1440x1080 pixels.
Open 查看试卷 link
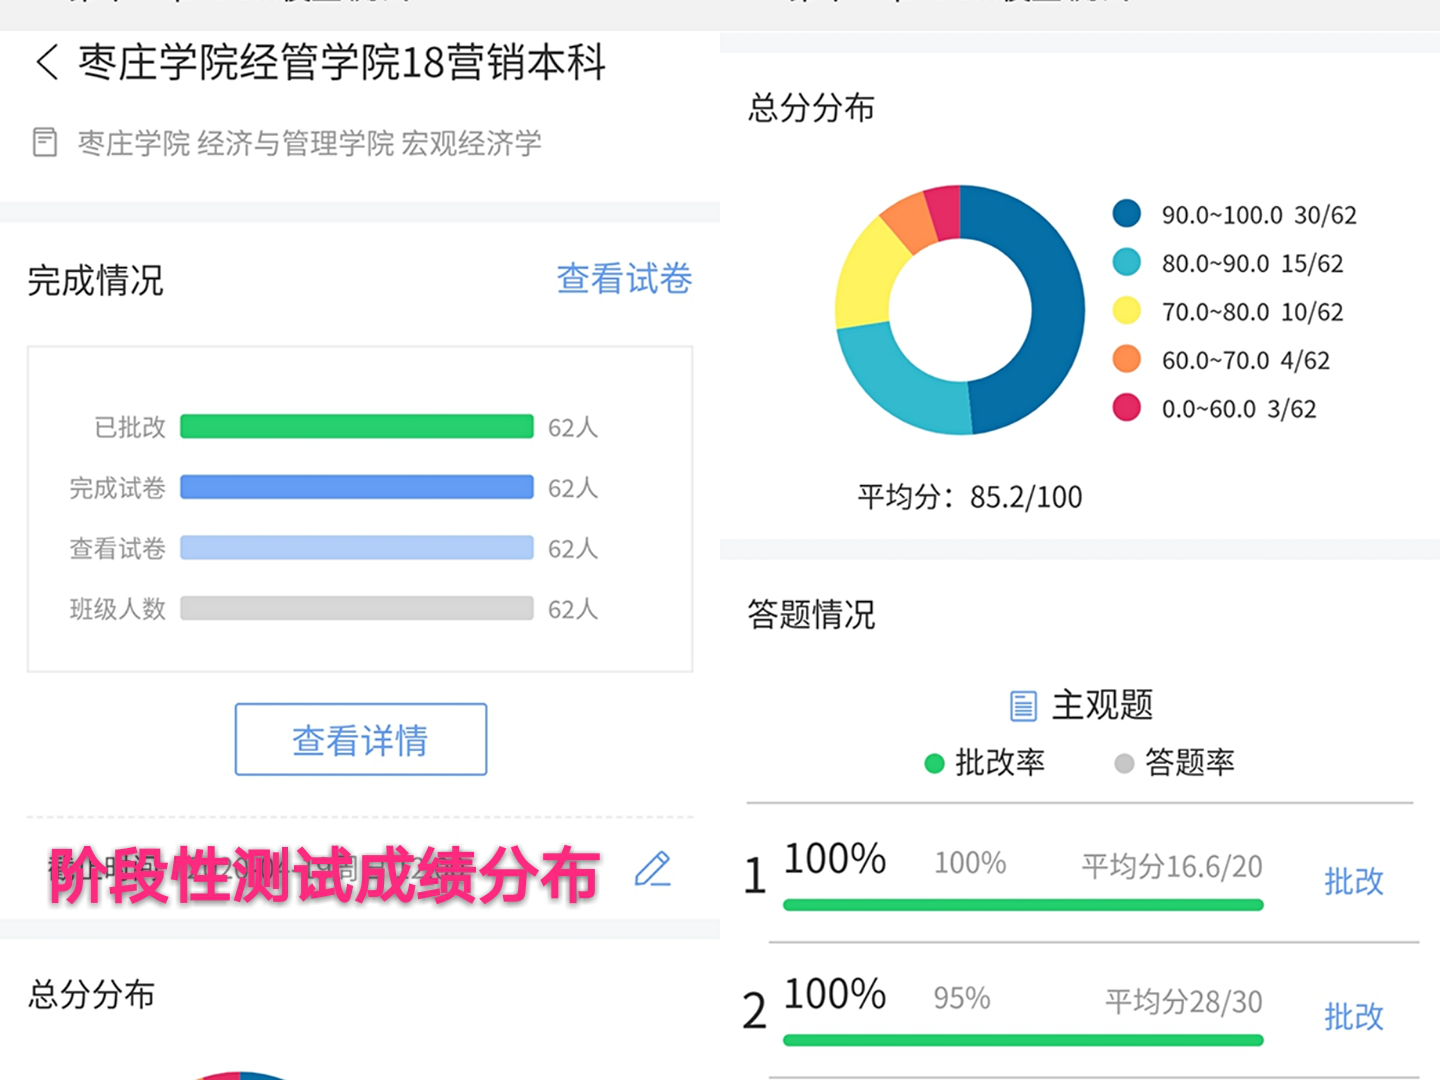[x=624, y=279]
